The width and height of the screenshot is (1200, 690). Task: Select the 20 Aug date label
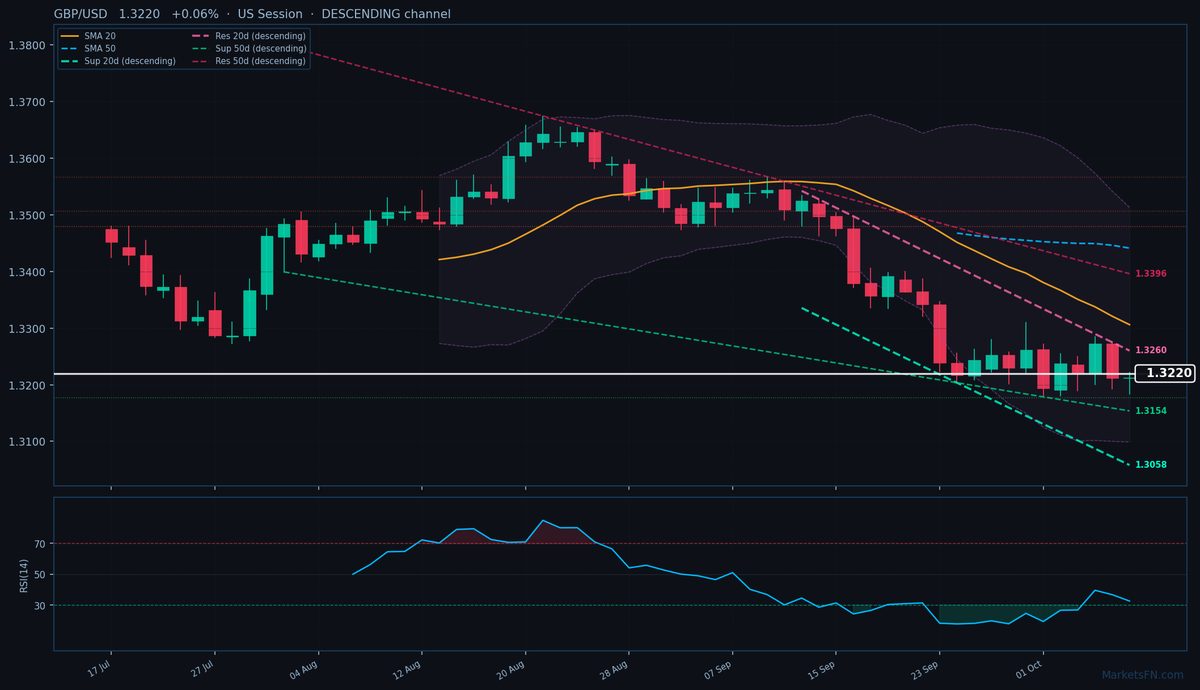tap(513, 668)
